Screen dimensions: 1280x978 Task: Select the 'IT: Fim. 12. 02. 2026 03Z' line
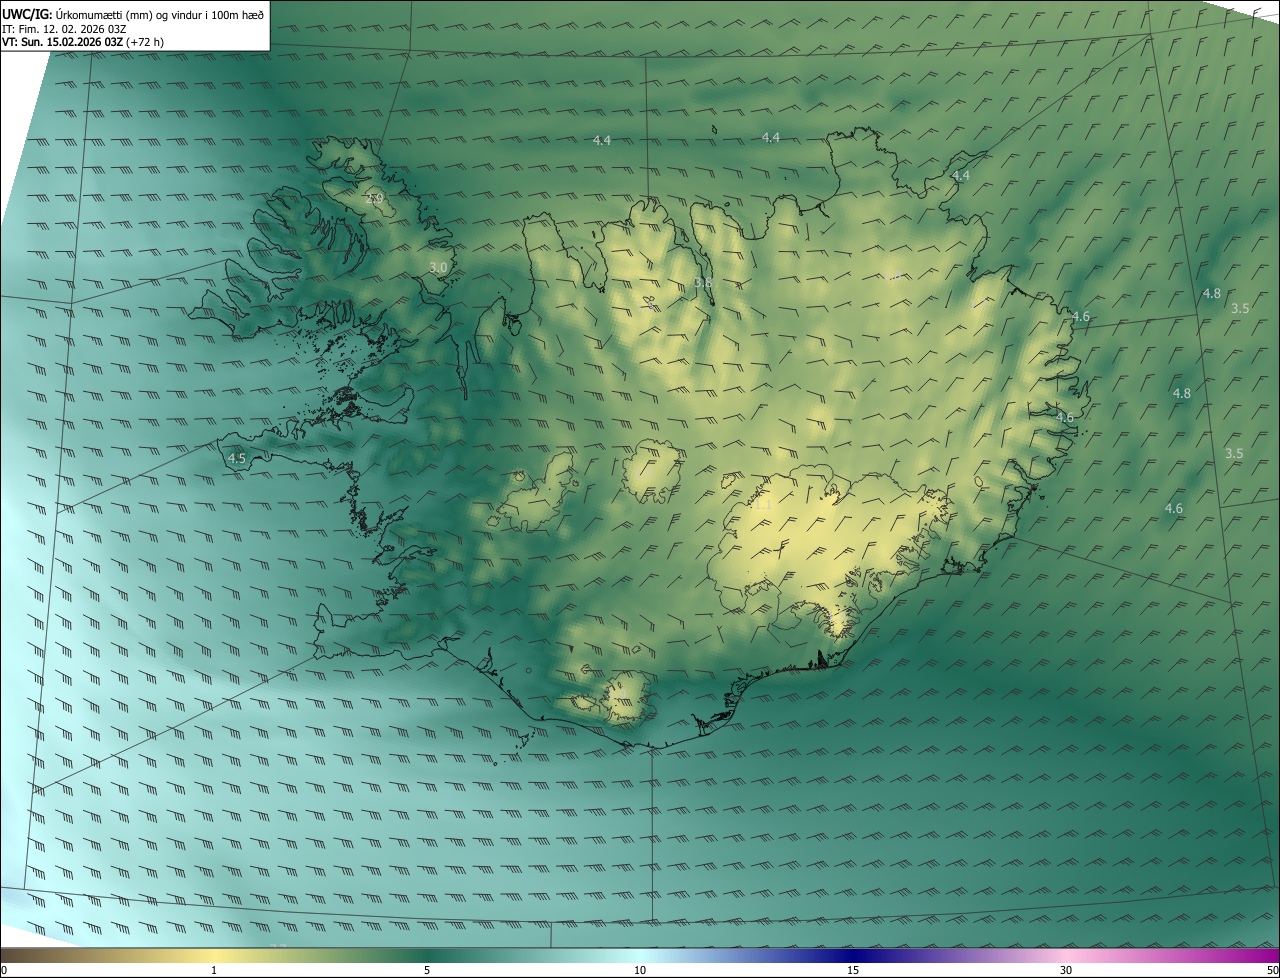point(64,28)
